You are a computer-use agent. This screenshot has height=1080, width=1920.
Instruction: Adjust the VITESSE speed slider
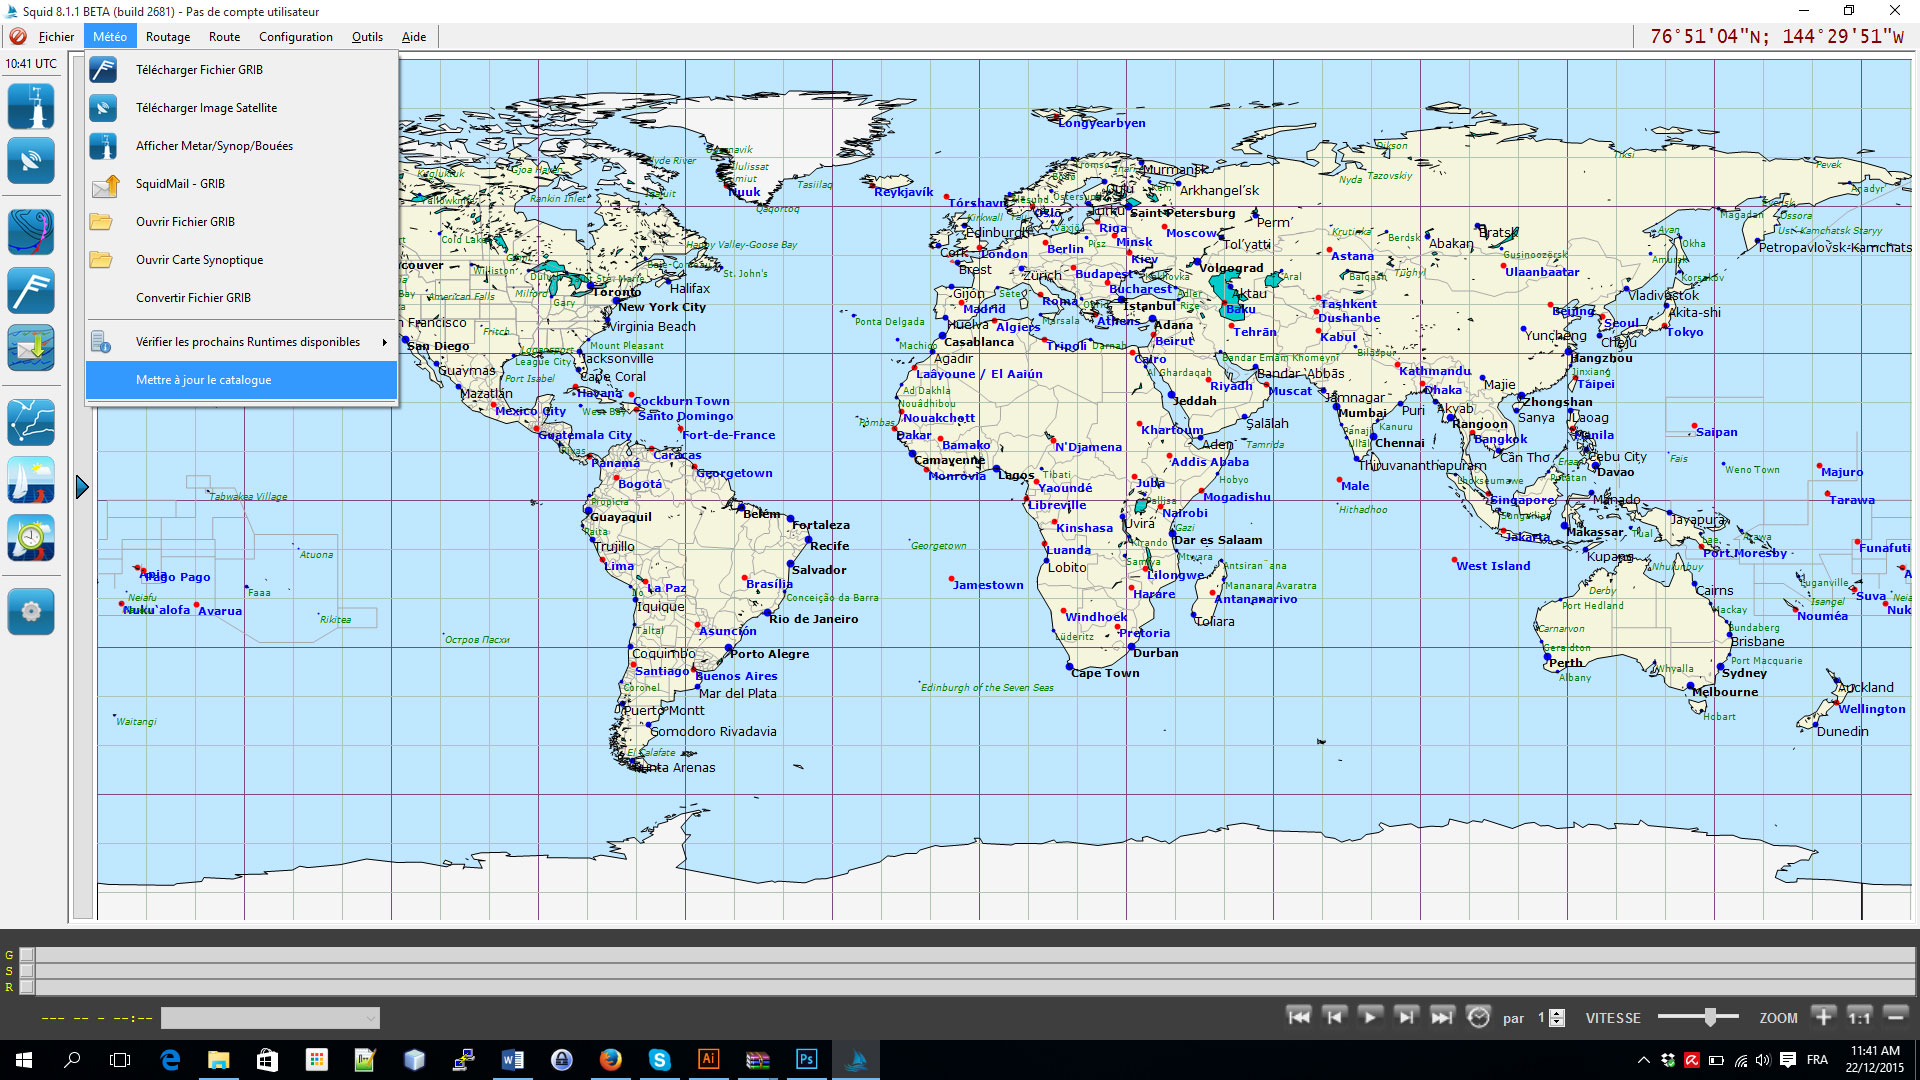pyautogui.click(x=1710, y=1017)
